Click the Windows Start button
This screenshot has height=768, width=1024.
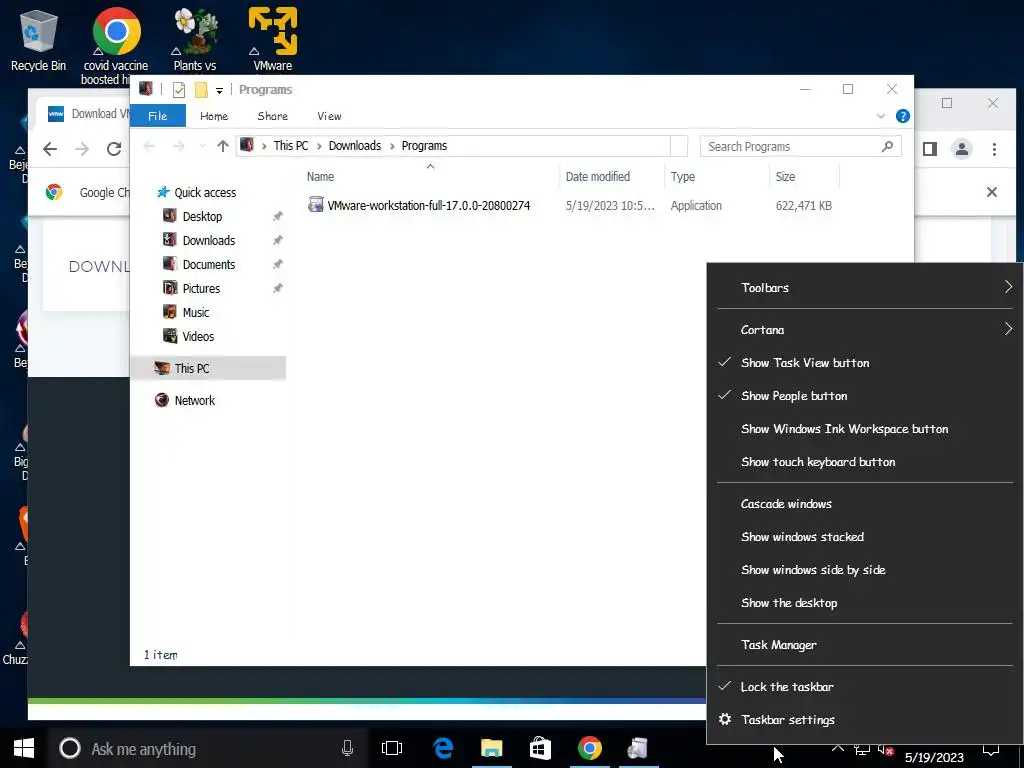pos(24,748)
